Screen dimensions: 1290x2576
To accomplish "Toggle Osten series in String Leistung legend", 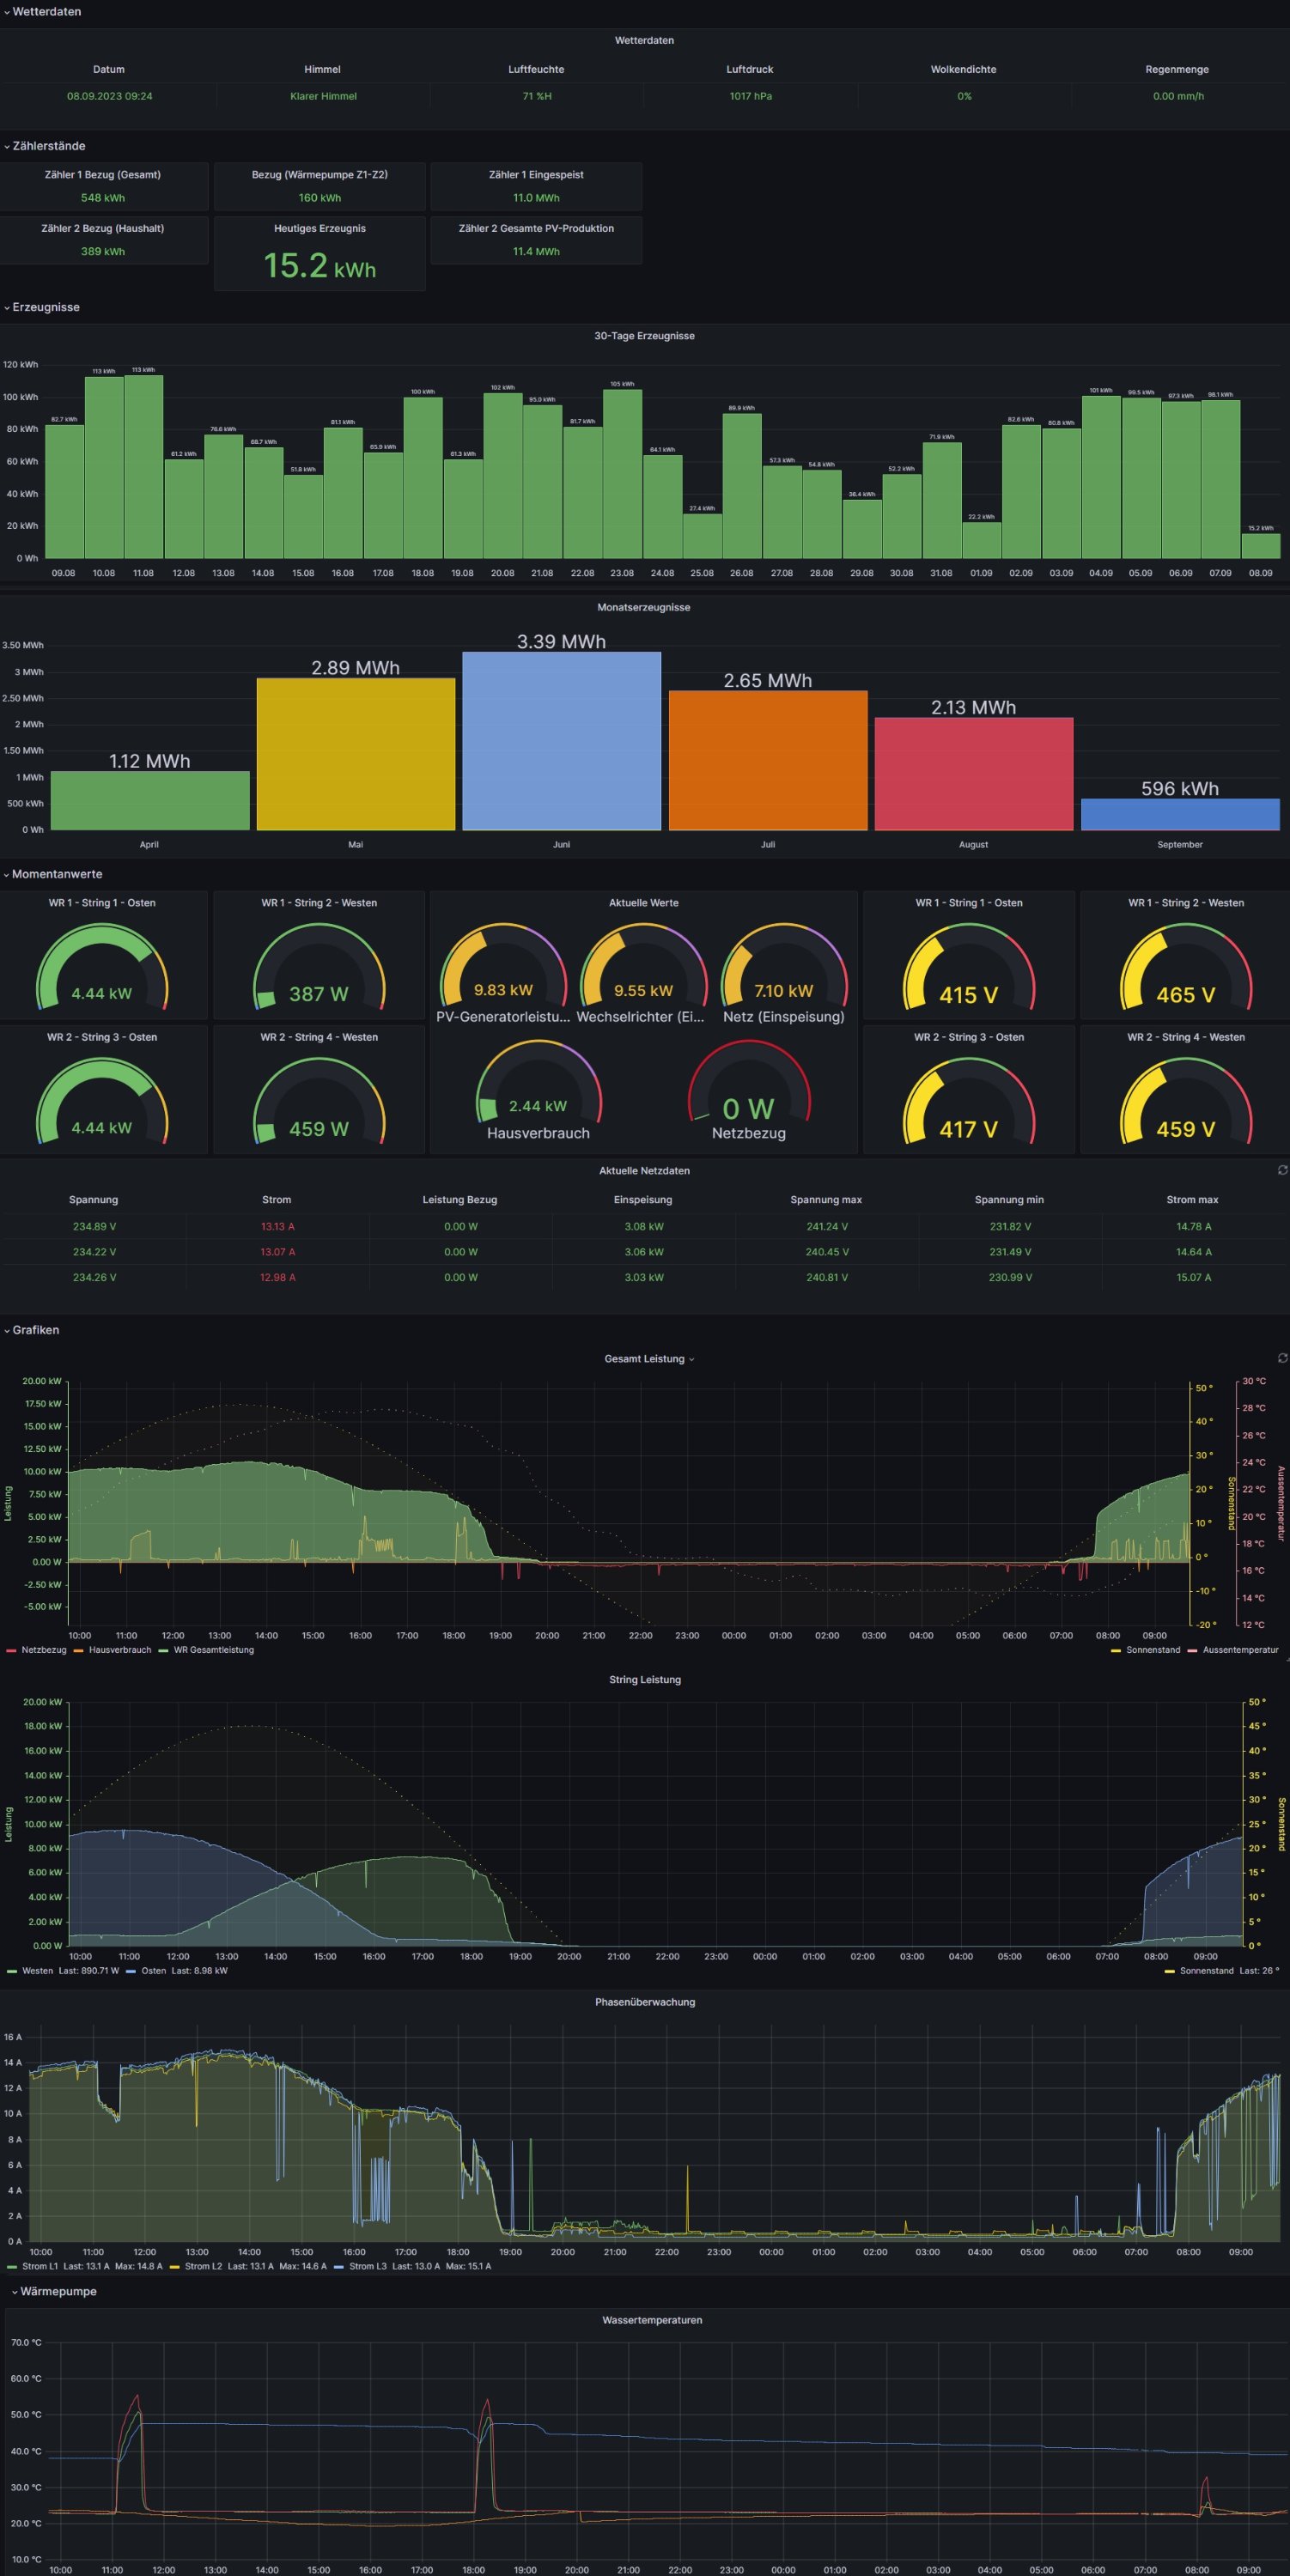I will pos(153,1971).
